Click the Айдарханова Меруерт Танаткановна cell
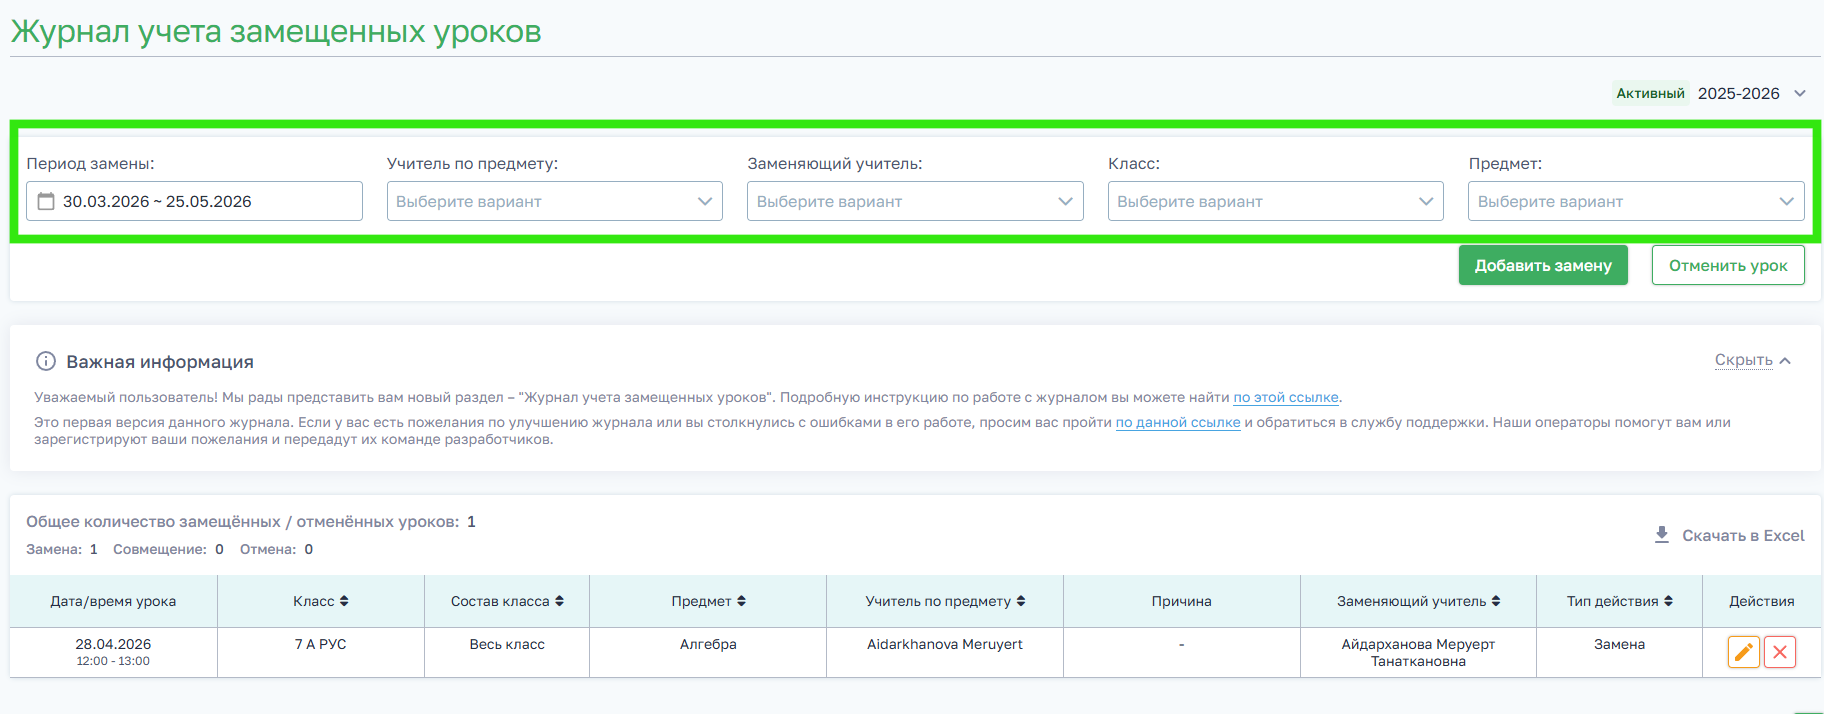Image resolution: width=1824 pixels, height=714 pixels. click(x=1418, y=652)
